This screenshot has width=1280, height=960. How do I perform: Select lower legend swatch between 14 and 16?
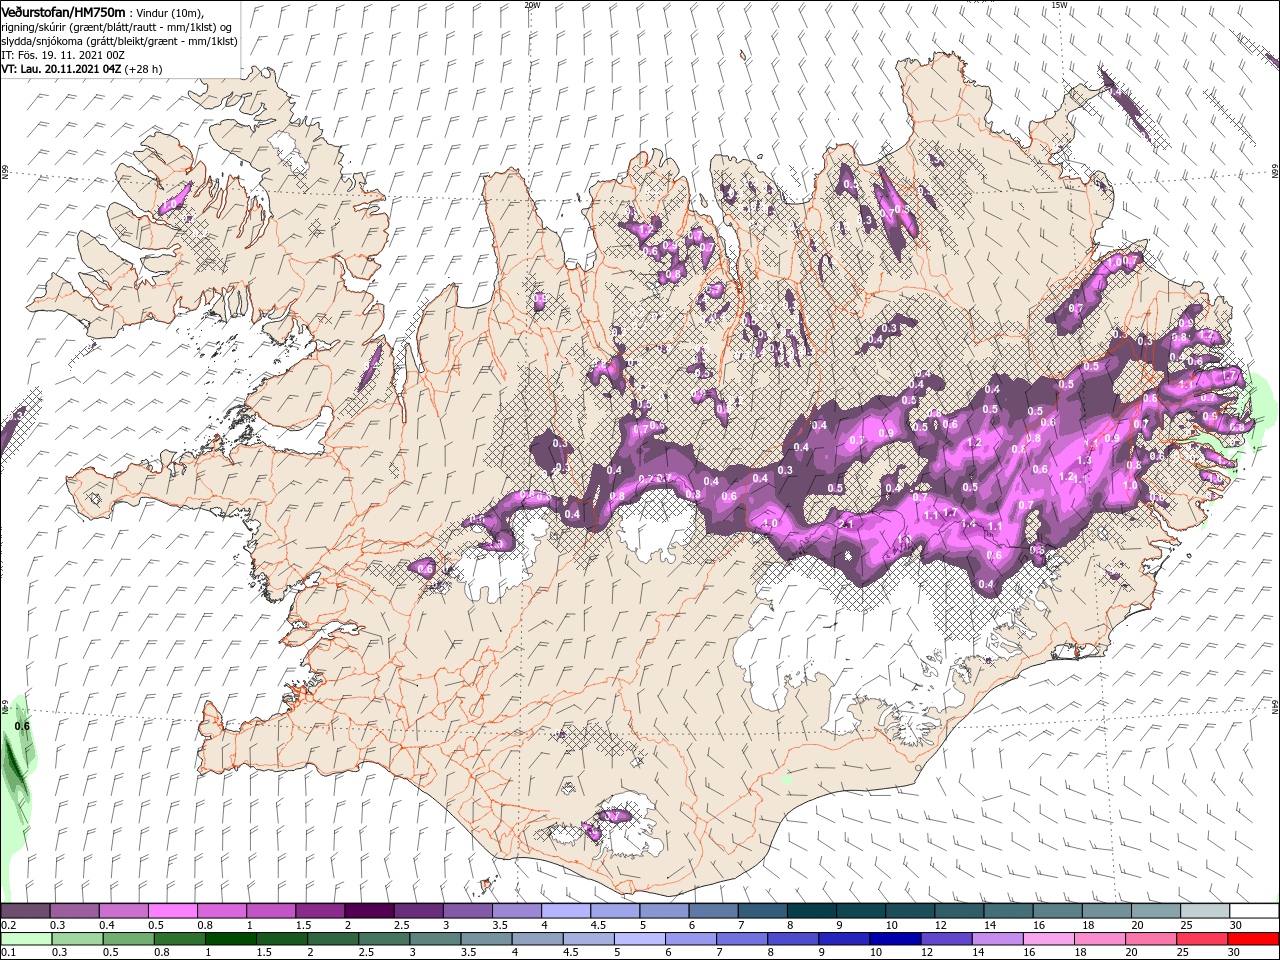(997, 939)
